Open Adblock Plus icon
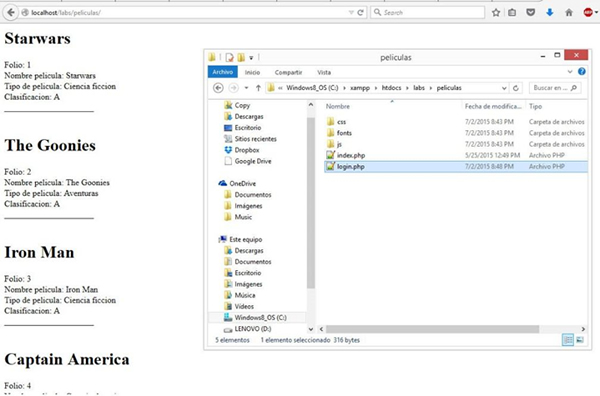The width and height of the screenshot is (600, 396). point(589,13)
